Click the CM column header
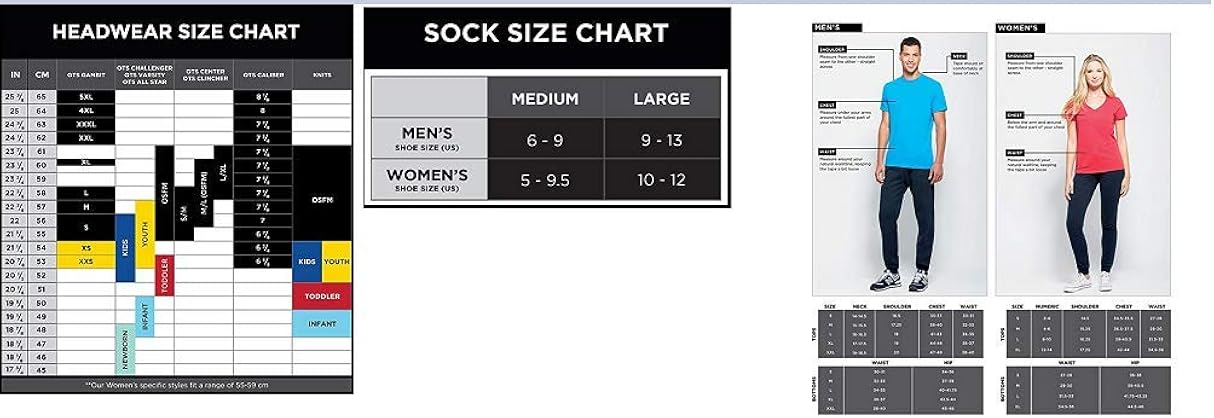 [42, 74]
